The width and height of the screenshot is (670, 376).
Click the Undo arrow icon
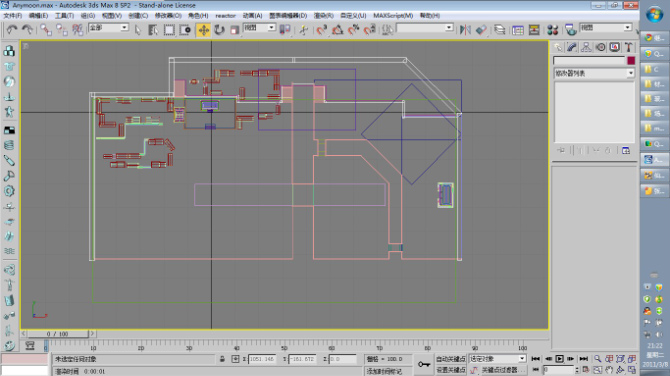(12, 29)
